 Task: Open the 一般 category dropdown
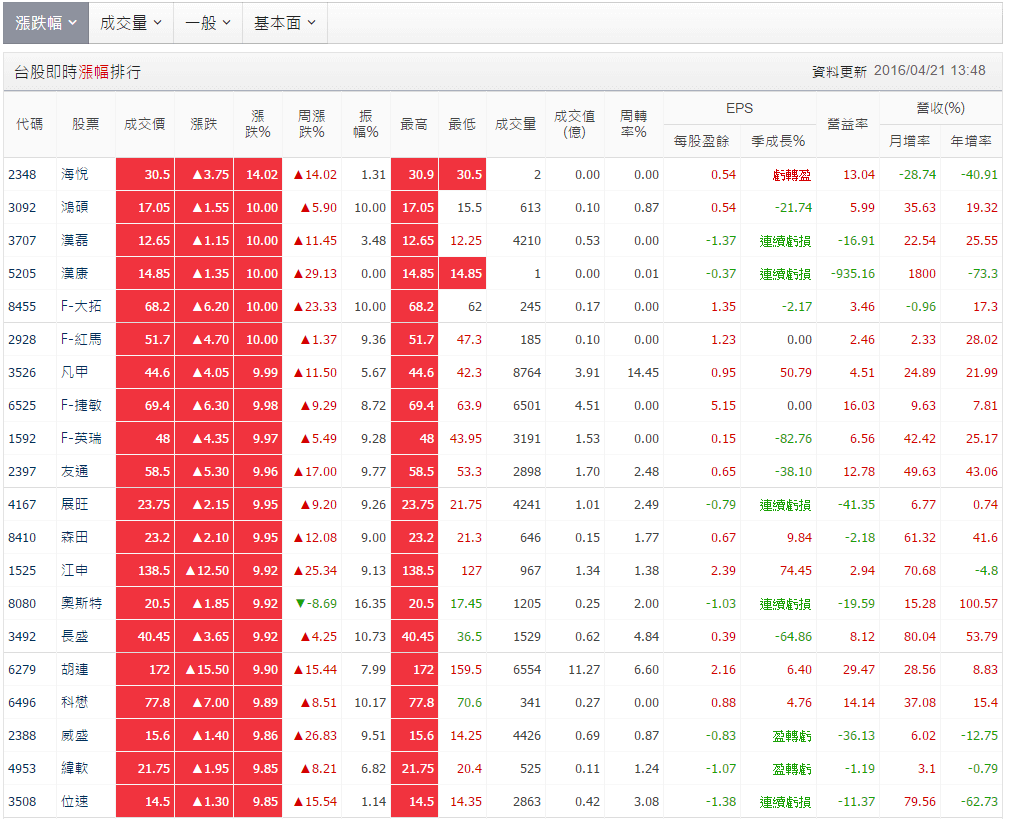(x=205, y=22)
